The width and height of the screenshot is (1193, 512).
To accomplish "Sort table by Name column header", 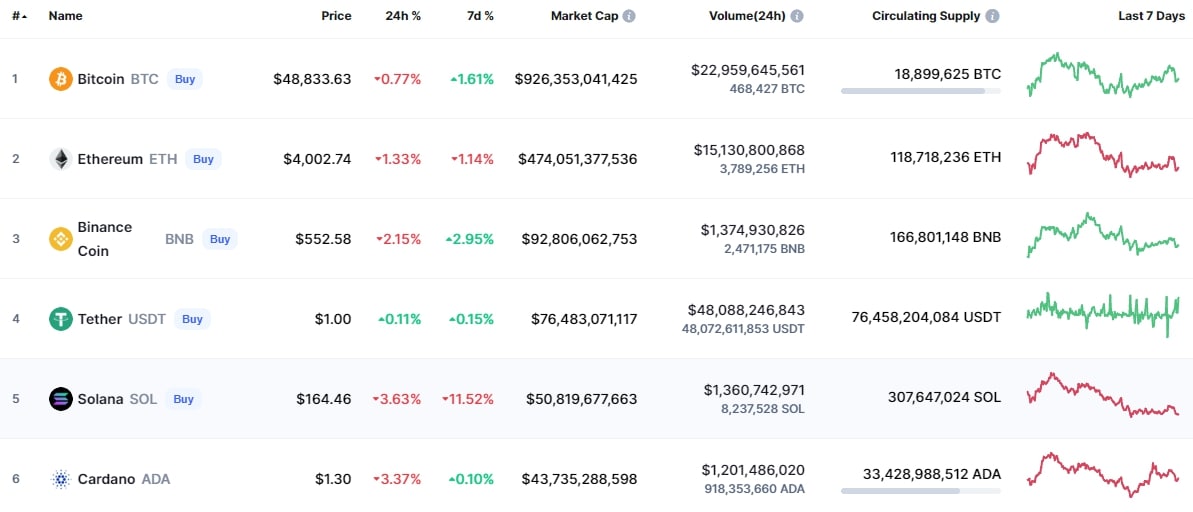I will [x=65, y=16].
